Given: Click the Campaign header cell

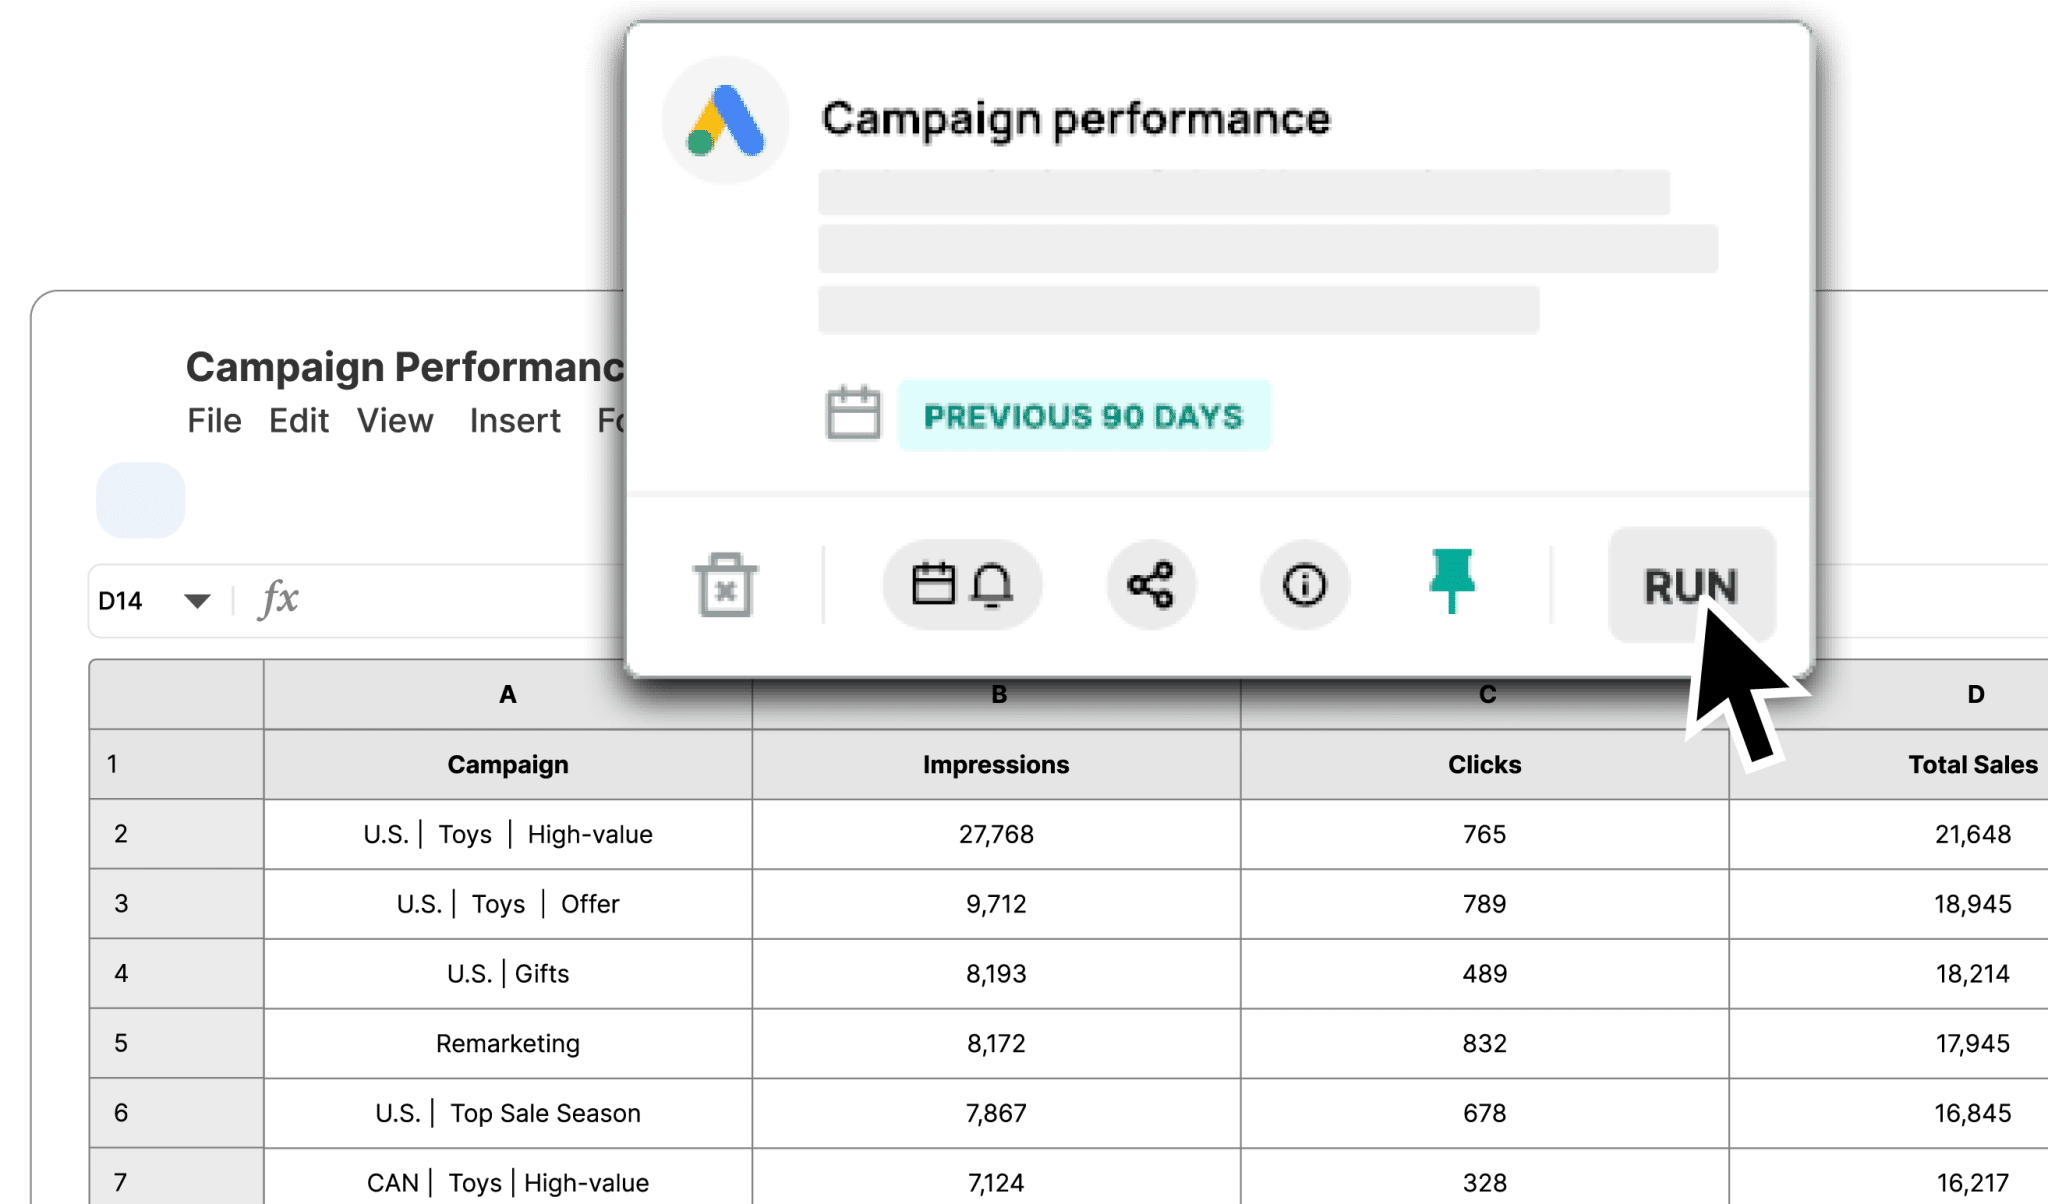Looking at the screenshot, I should 508,764.
